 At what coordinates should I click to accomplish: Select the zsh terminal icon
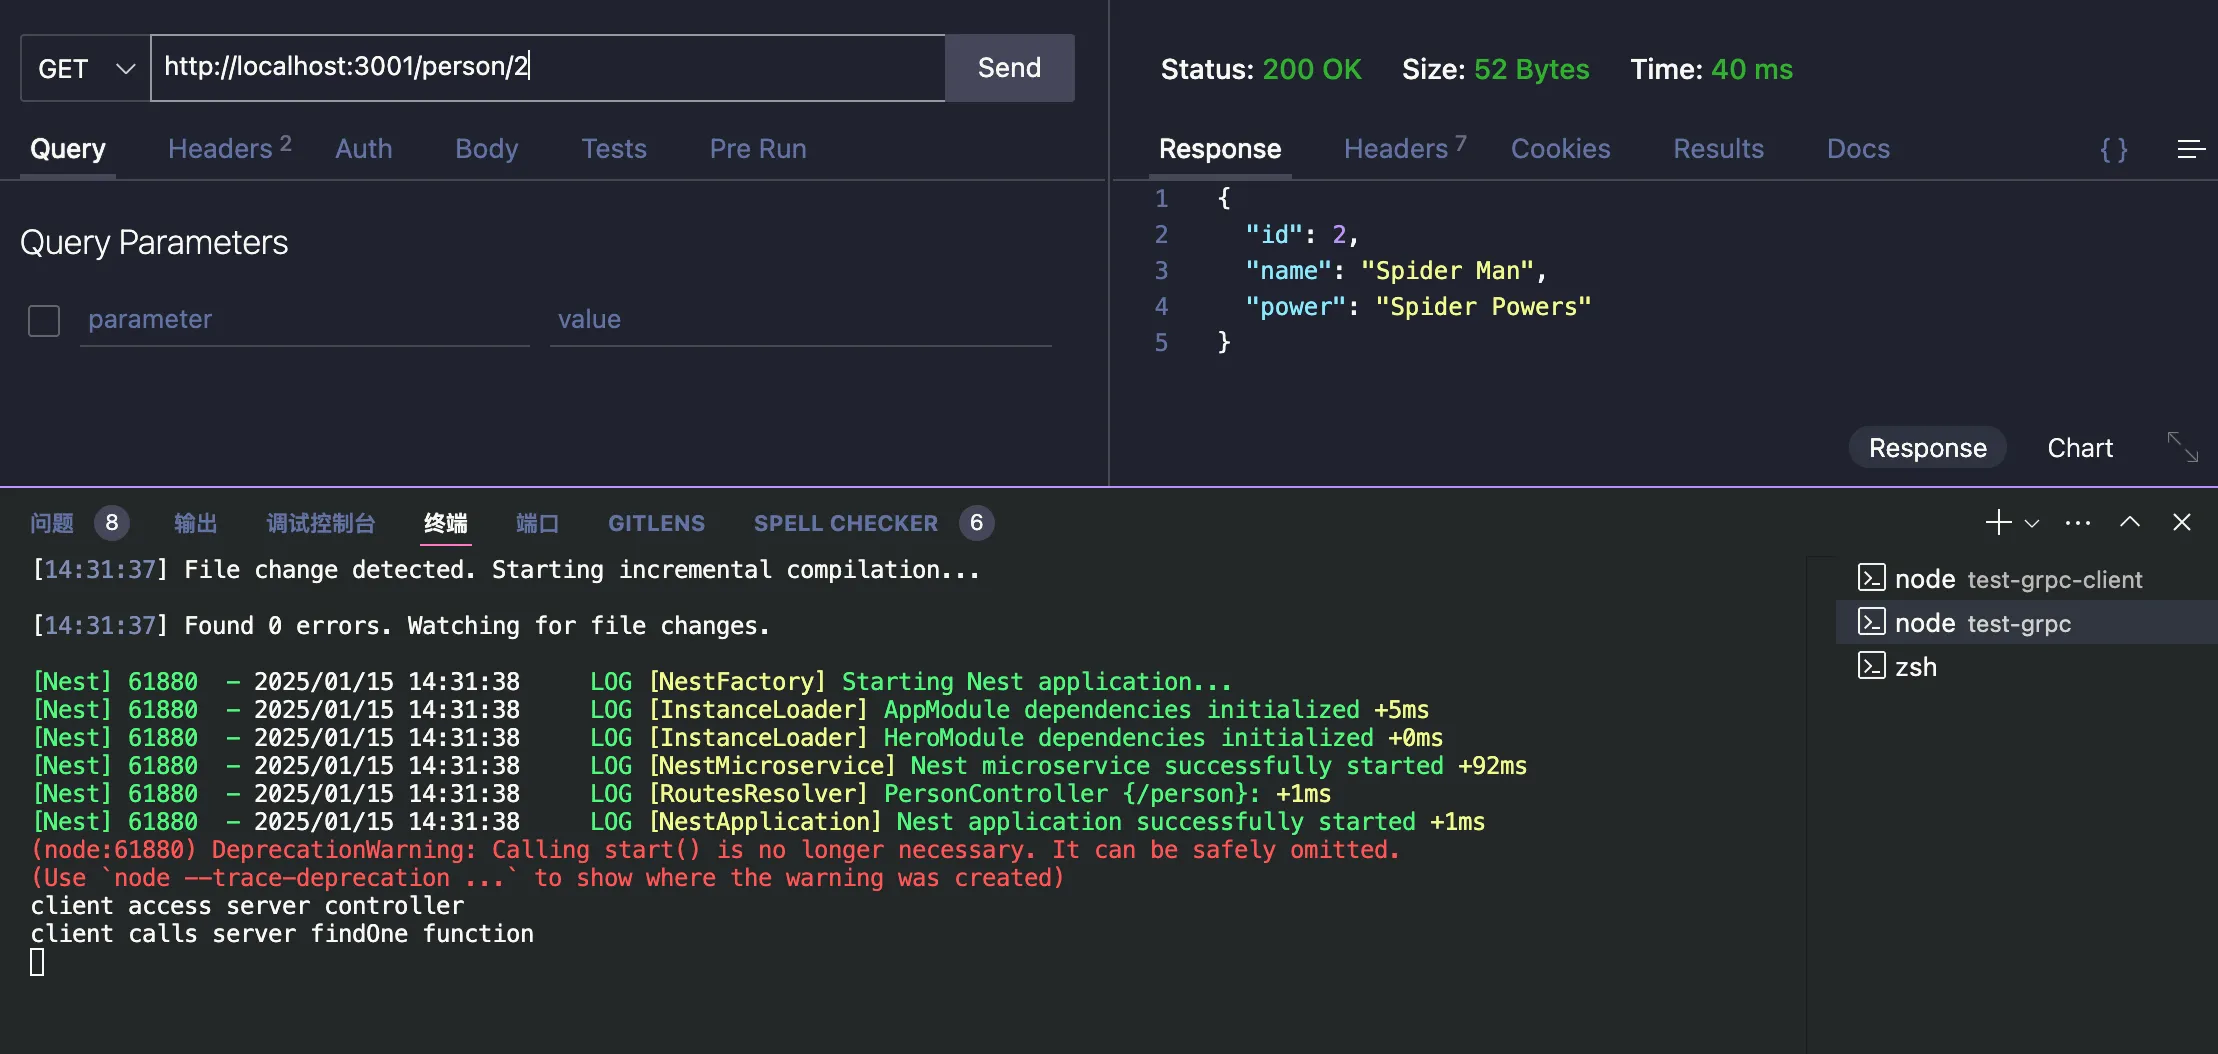point(1871,666)
